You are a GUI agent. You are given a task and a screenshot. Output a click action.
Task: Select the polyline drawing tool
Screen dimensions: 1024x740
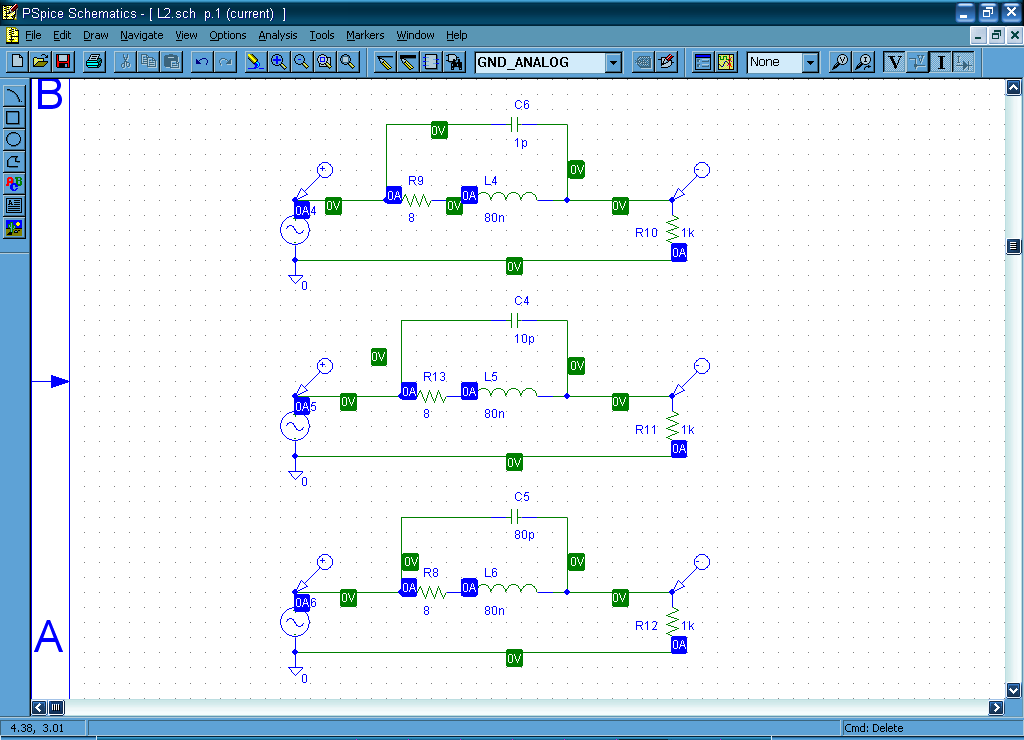click(x=14, y=162)
